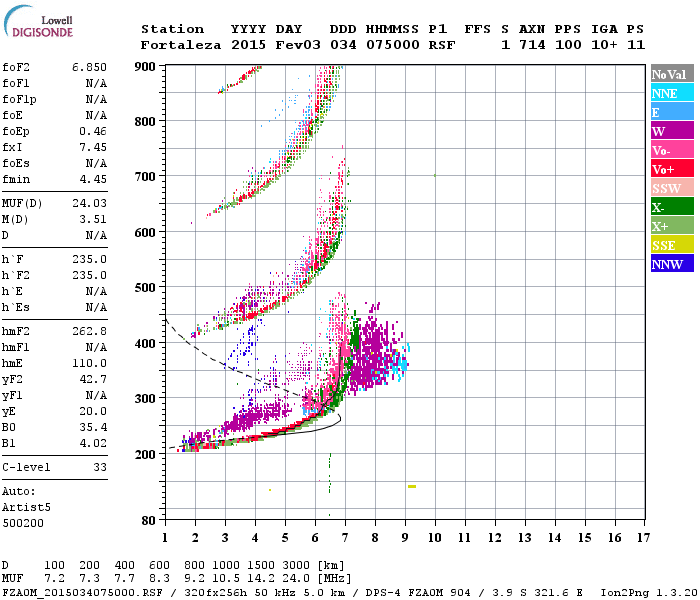The width and height of the screenshot is (700, 600).
Task: Select the Vo- pink legend swatch
Action: 672,150
